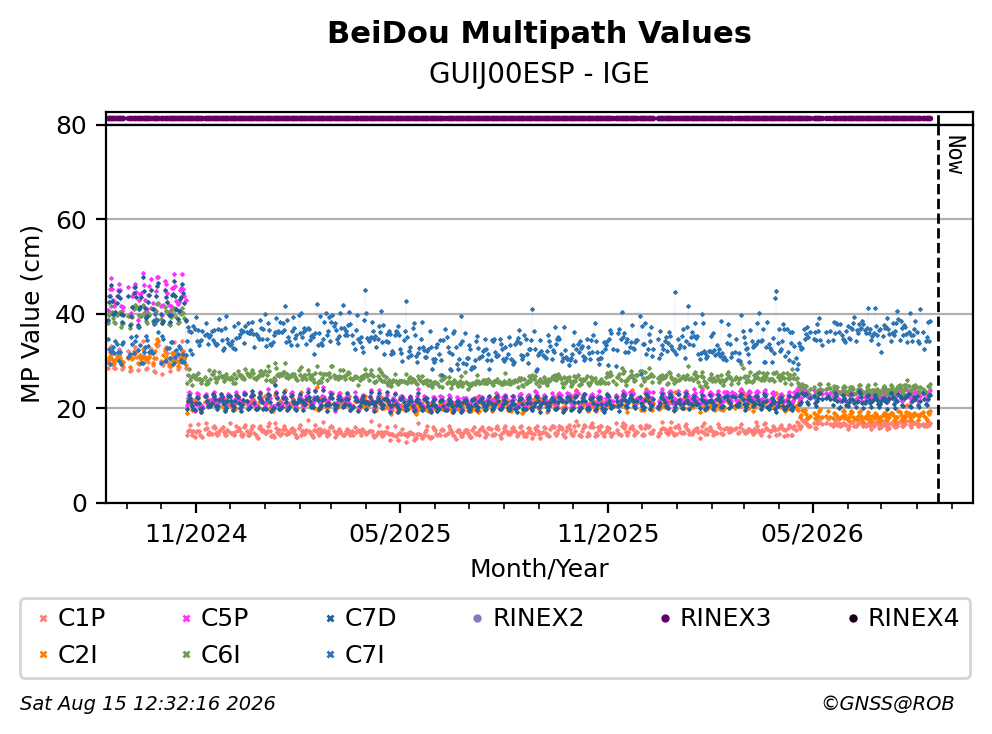Image resolution: width=992 pixels, height=734 pixels.
Task: Click the 0 y-axis tick label
Action: point(80,504)
